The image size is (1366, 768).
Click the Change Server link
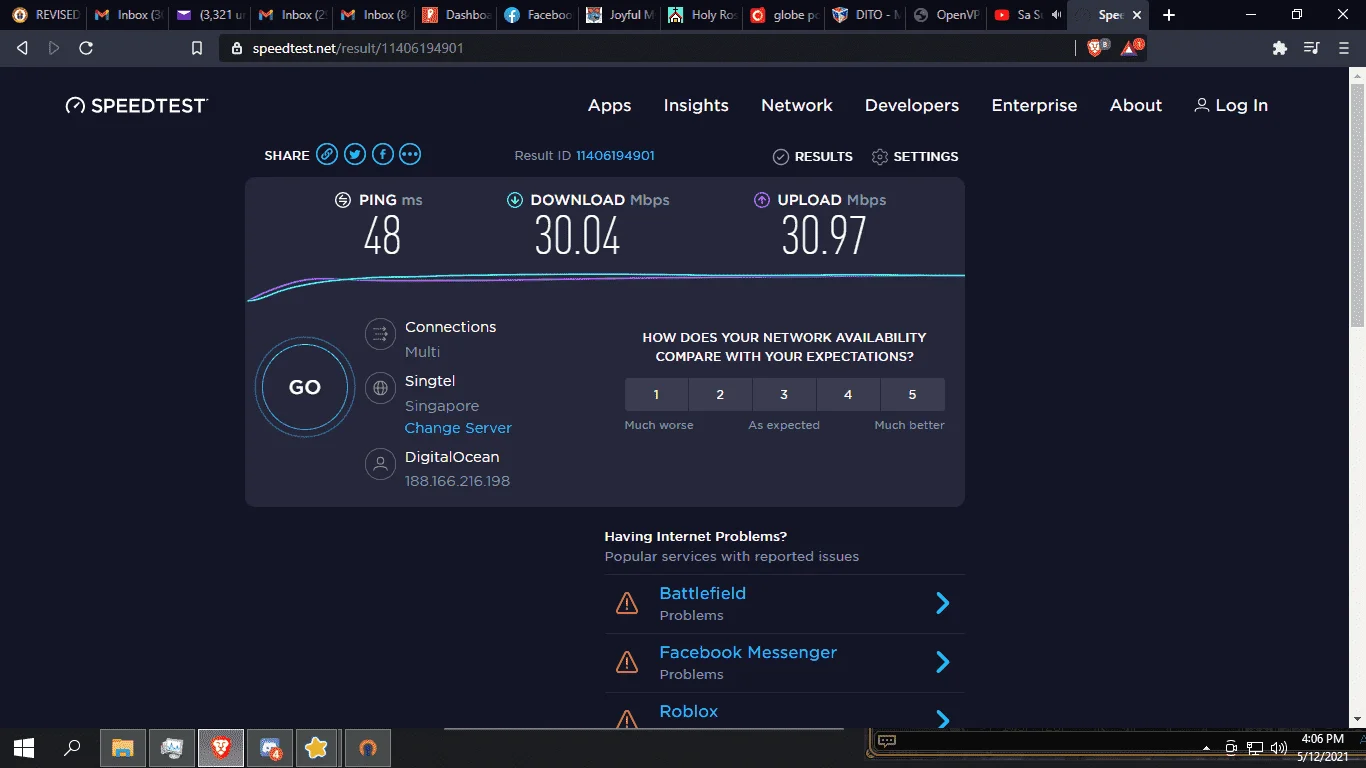click(458, 428)
